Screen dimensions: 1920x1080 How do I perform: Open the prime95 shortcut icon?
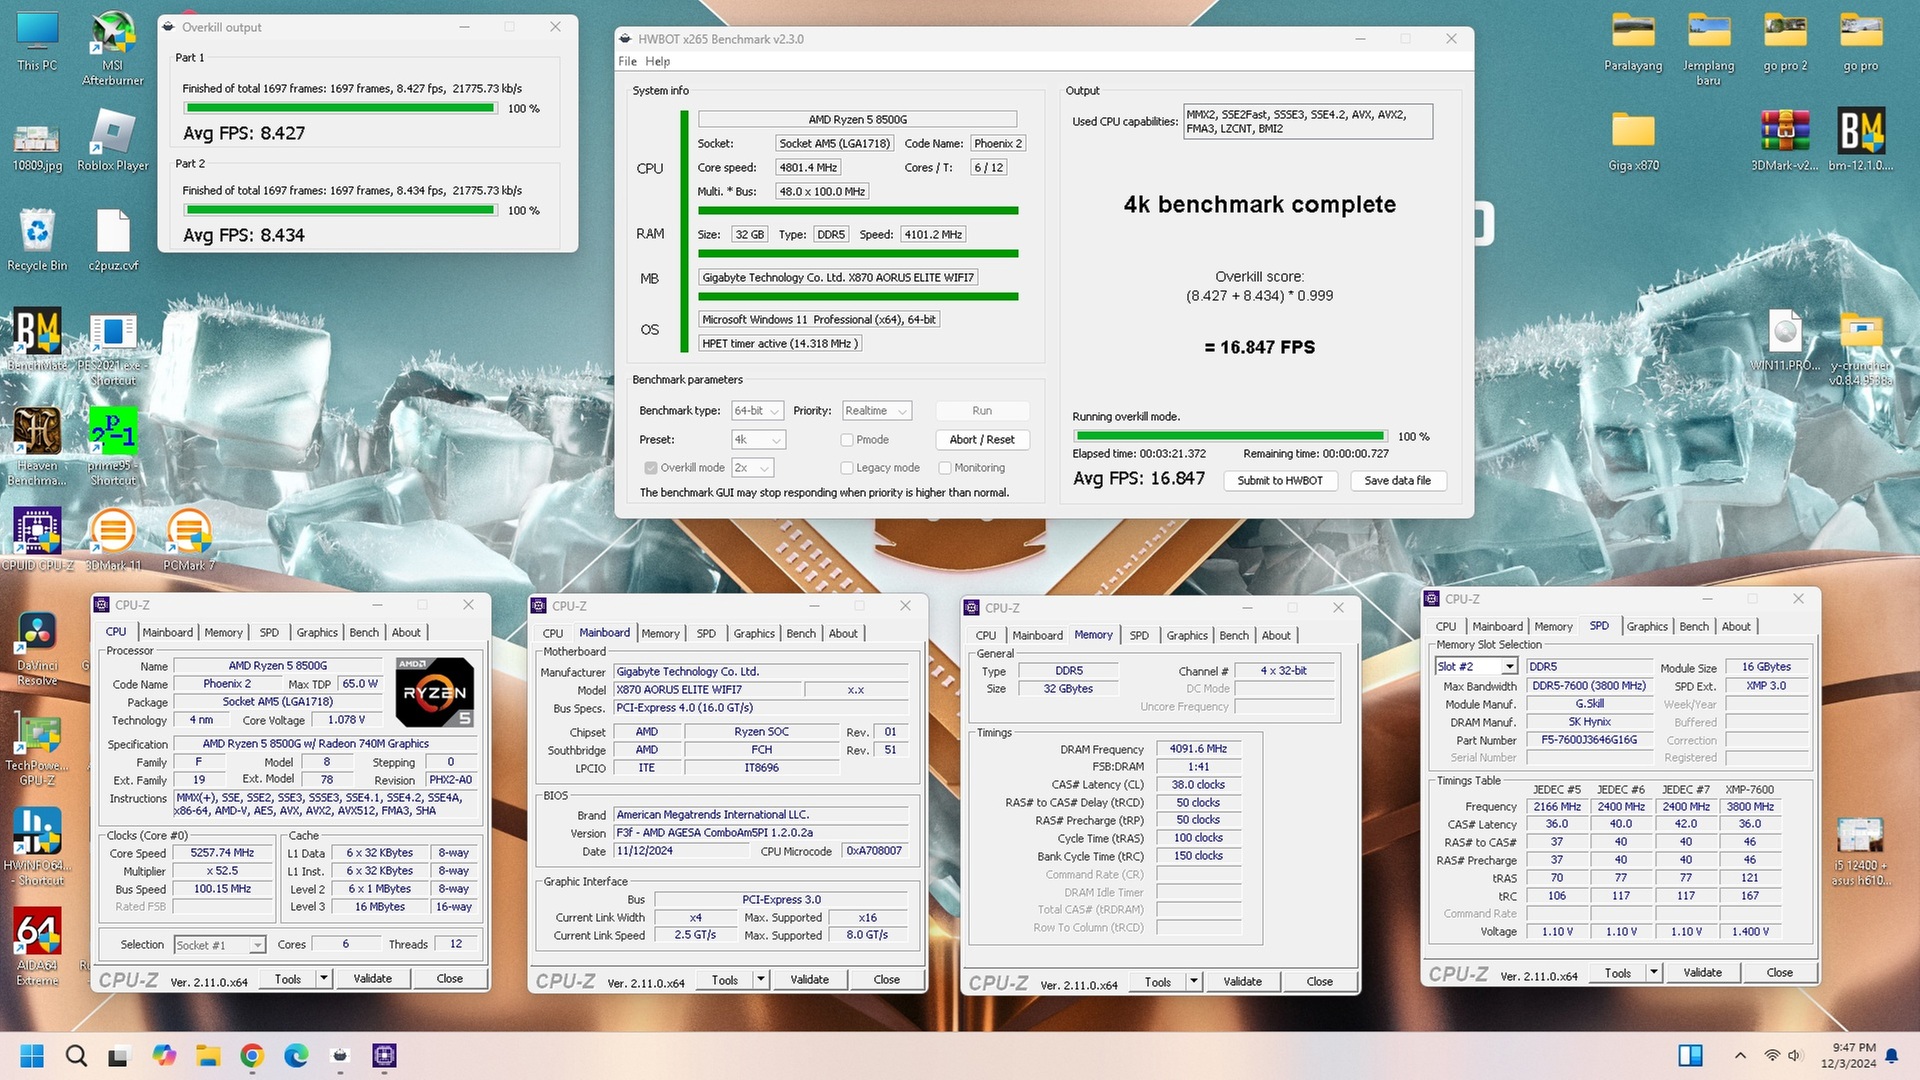tap(113, 446)
